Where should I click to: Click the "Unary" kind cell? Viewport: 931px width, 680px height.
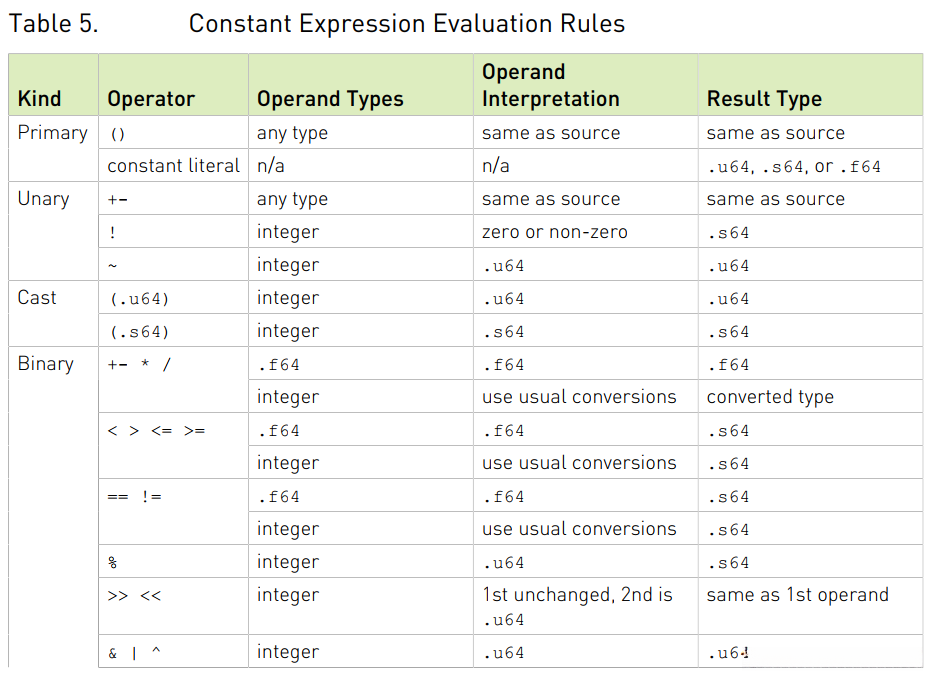[x=43, y=199]
